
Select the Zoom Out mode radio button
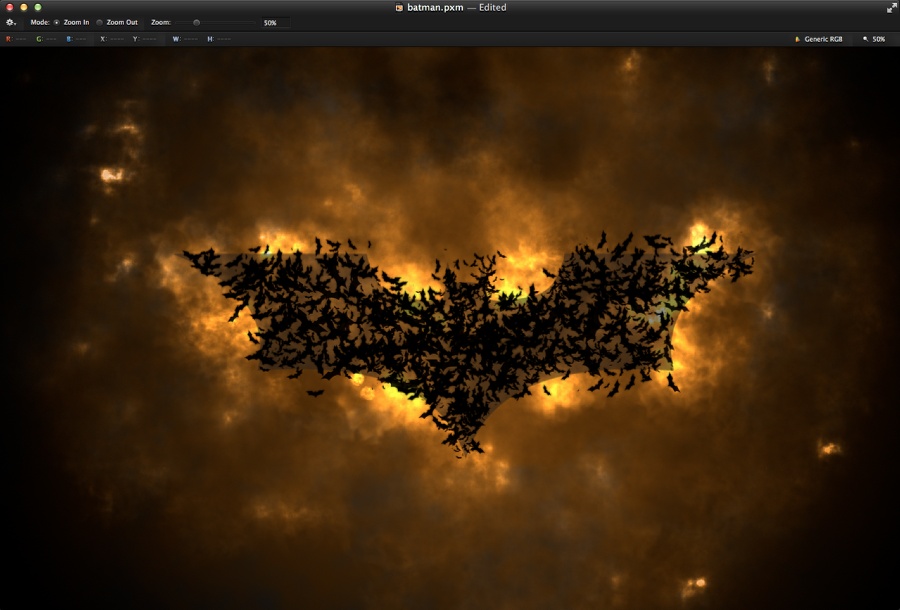click(99, 22)
